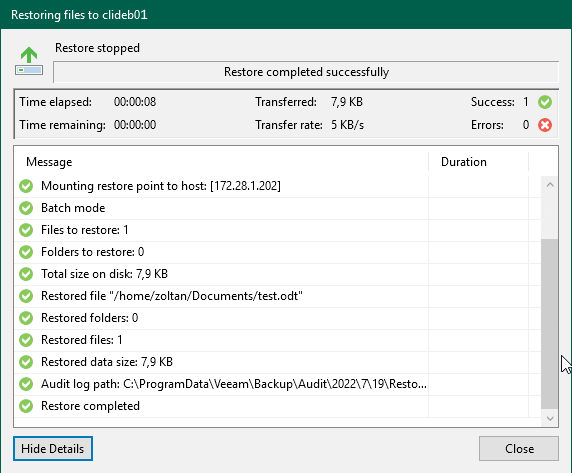Click the checkmark beside Audit log path
The width and height of the screenshot is (572, 473).
(26, 384)
